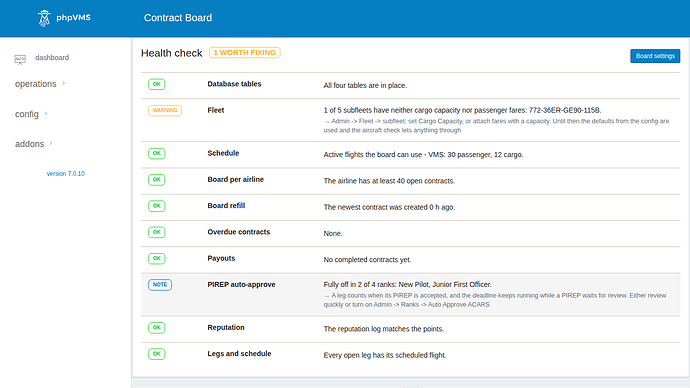Click the Admin -> Fleet -> subfleet hint
The image size is (690, 388).
click(x=496, y=125)
